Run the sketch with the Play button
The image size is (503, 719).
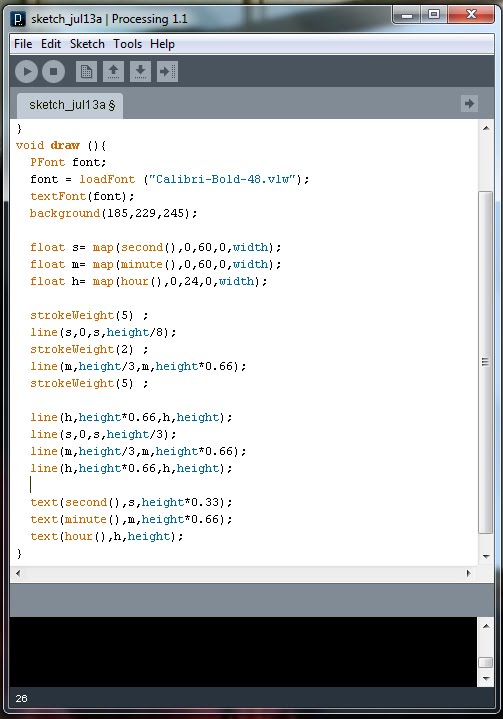point(26,72)
